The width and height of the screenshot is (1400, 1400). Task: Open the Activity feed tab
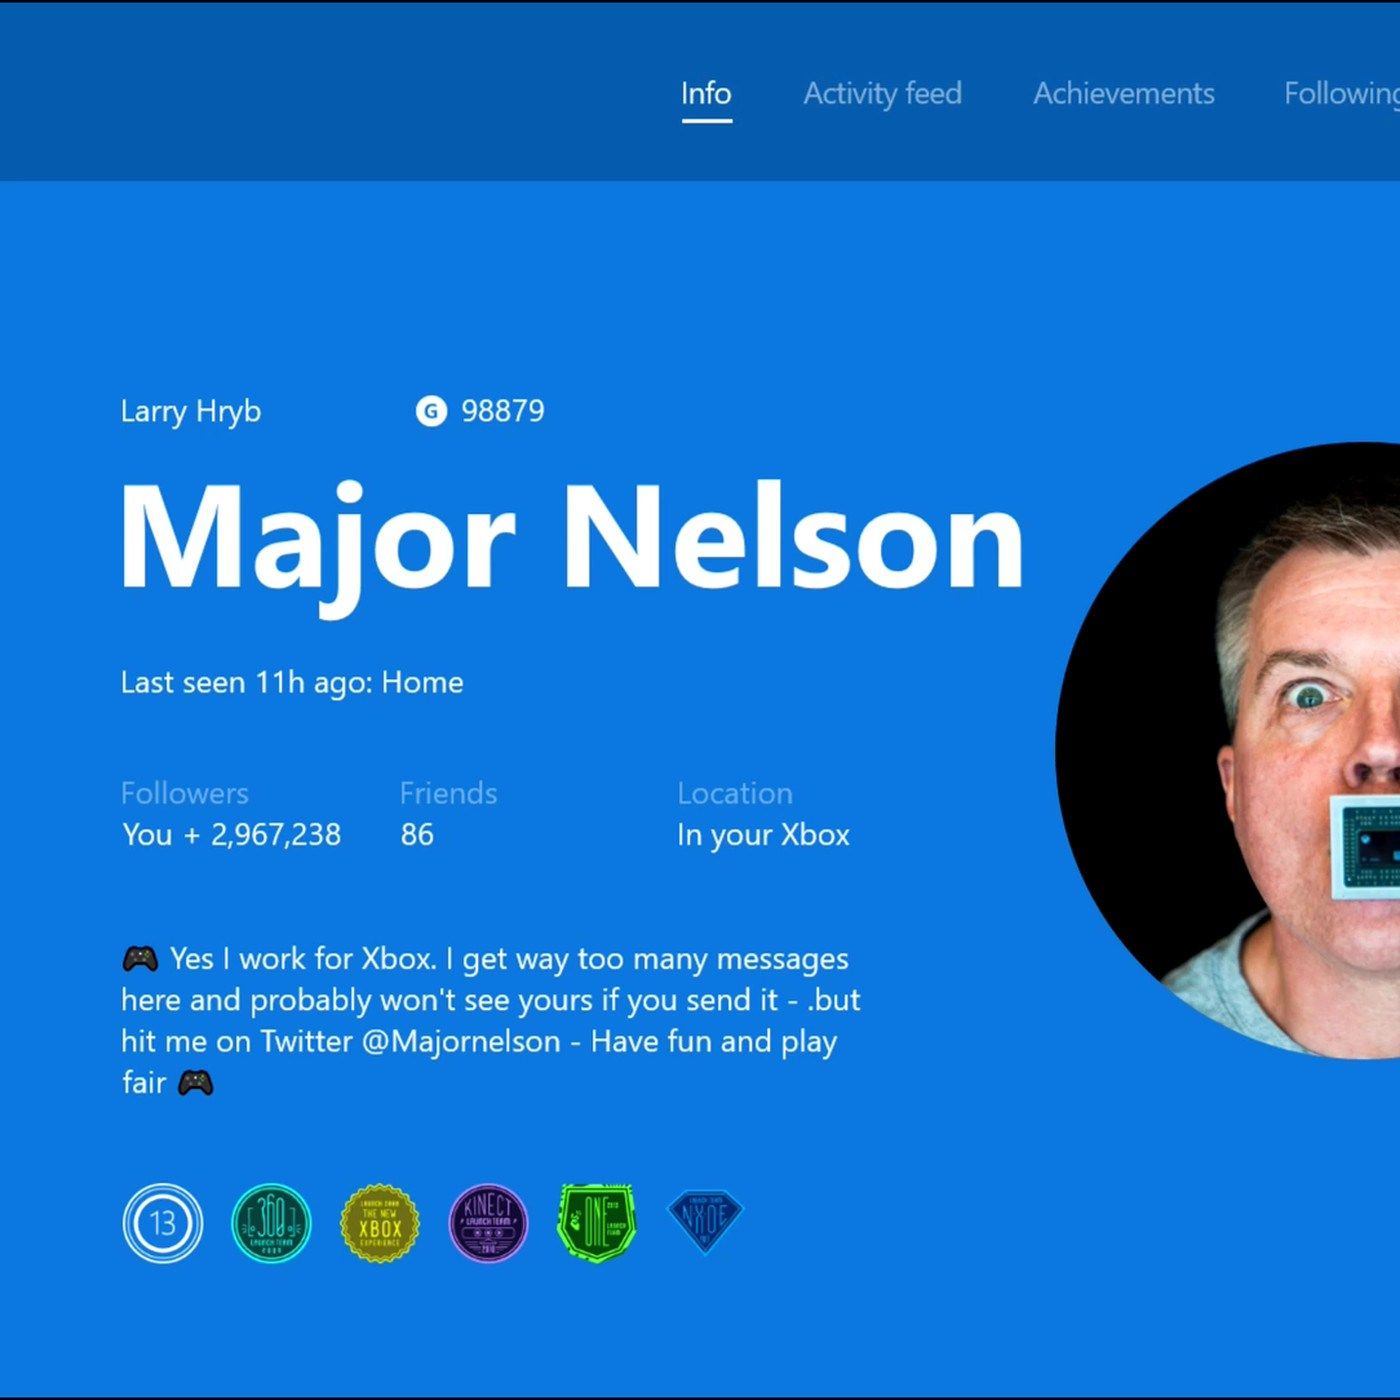pos(882,94)
